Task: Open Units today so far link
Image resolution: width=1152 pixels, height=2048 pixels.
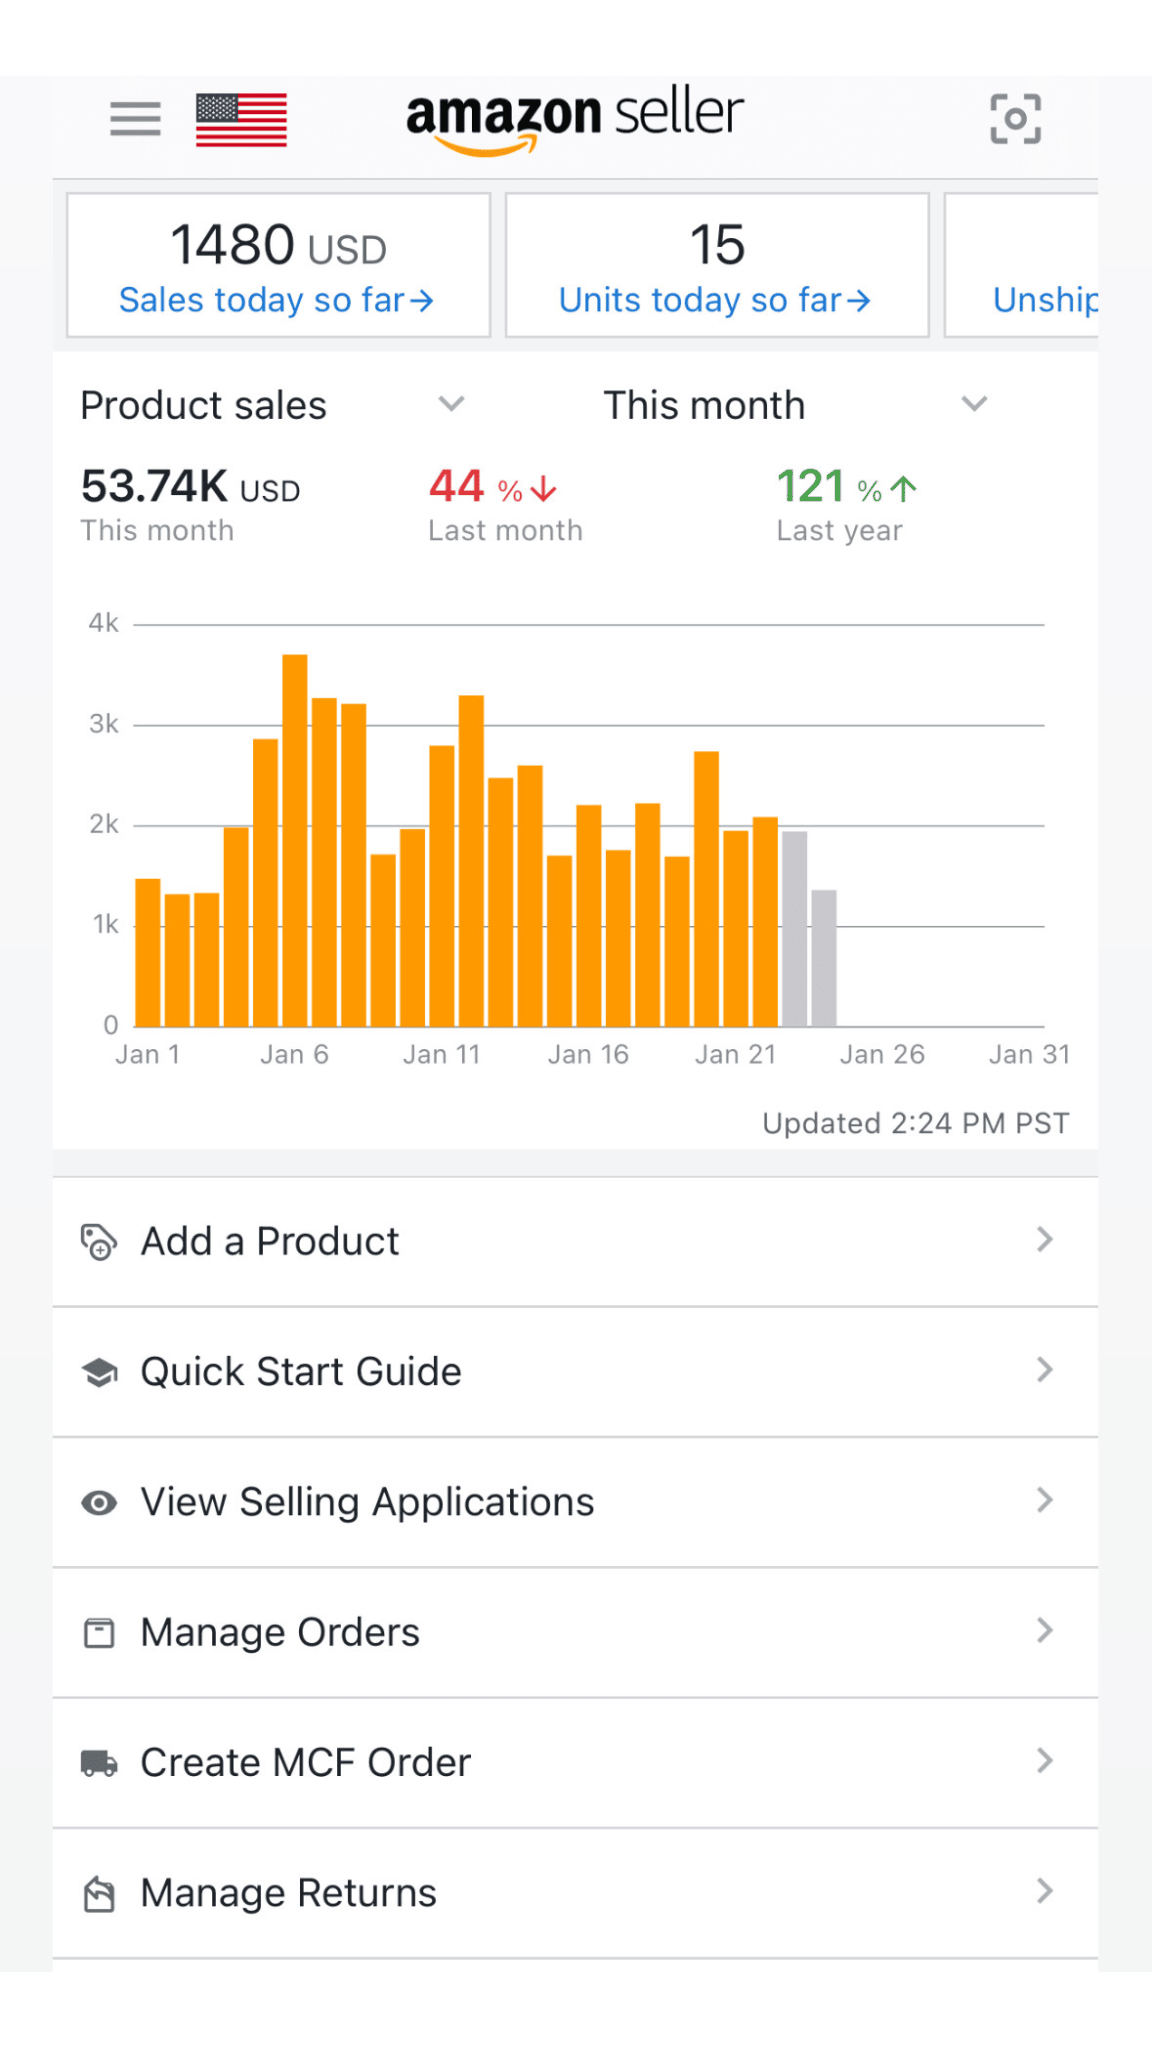Action: (715, 300)
